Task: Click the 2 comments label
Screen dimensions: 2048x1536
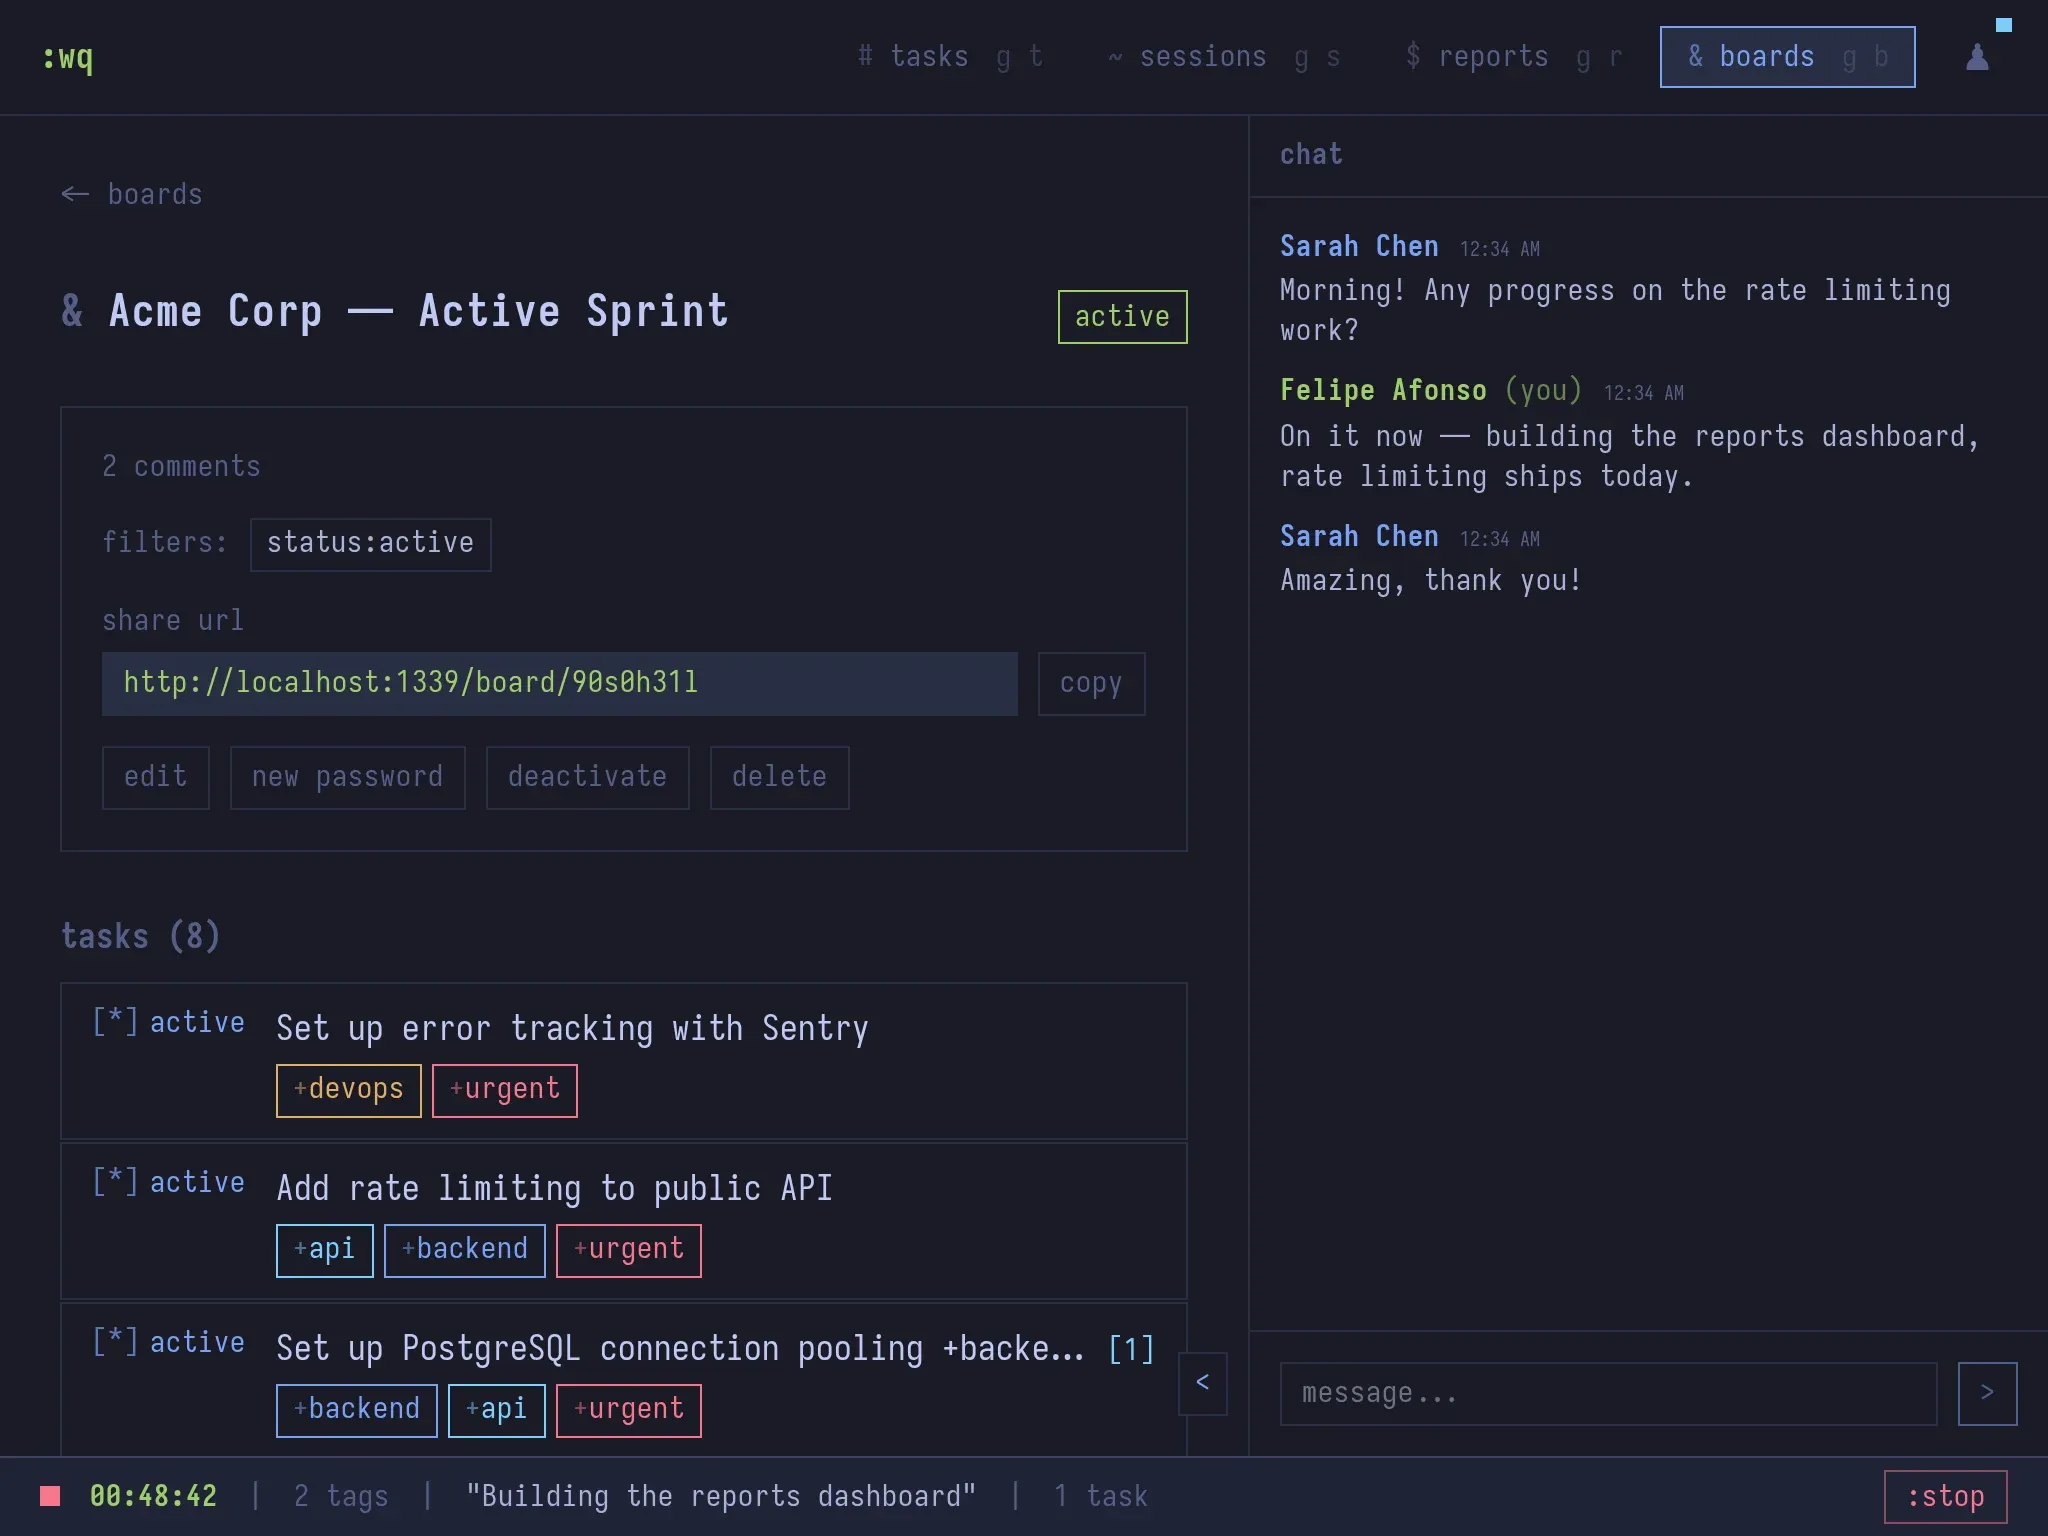Action: tap(181, 466)
